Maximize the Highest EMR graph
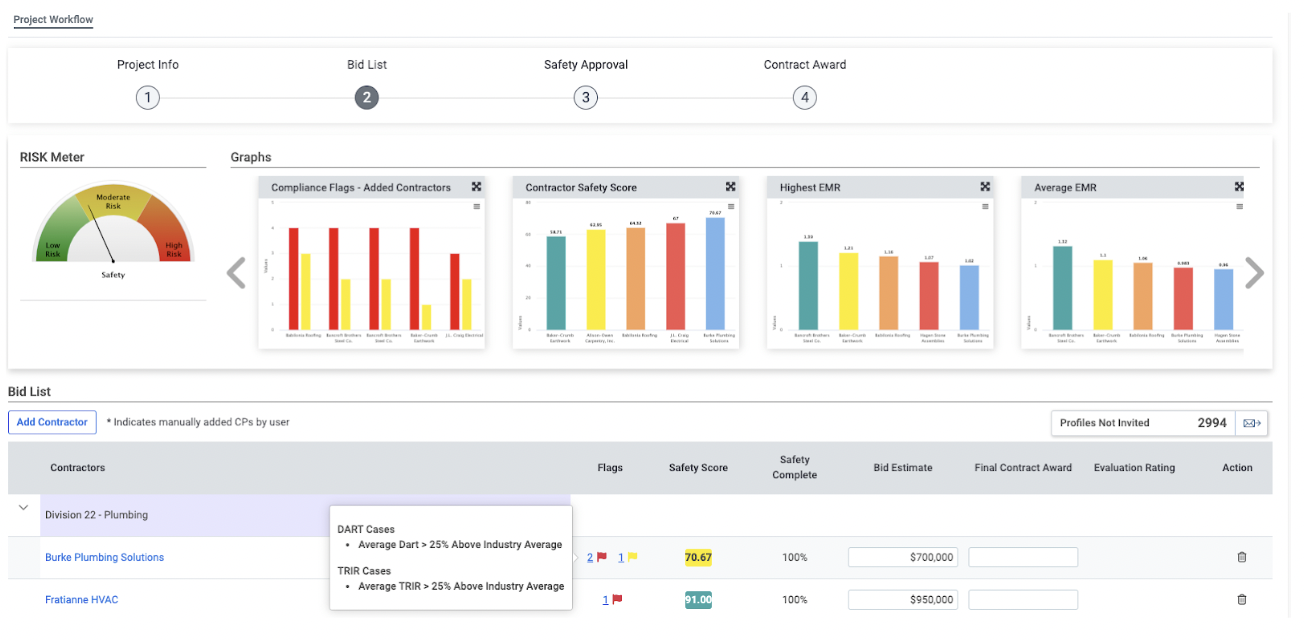 (x=985, y=187)
